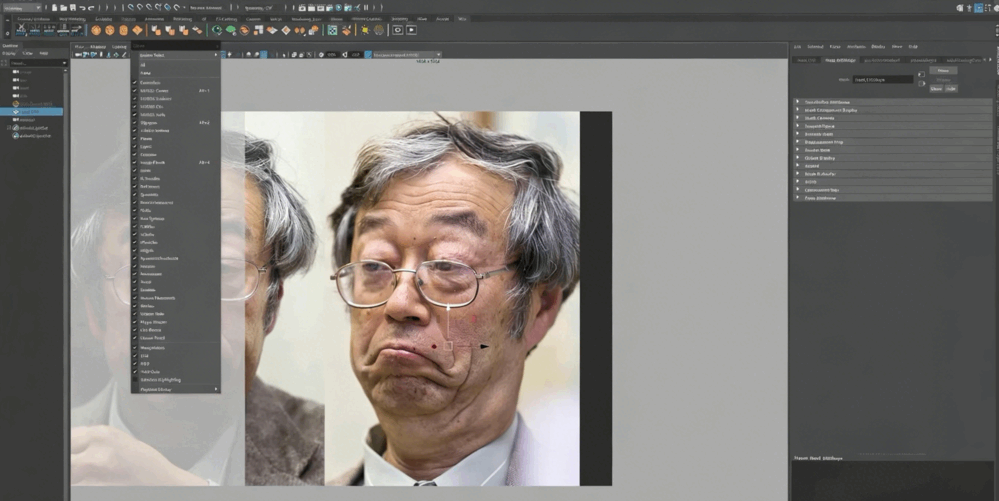Toggle NURBS Curves entry with Alt+1 shortcut
999x501 pixels.
click(x=175, y=91)
